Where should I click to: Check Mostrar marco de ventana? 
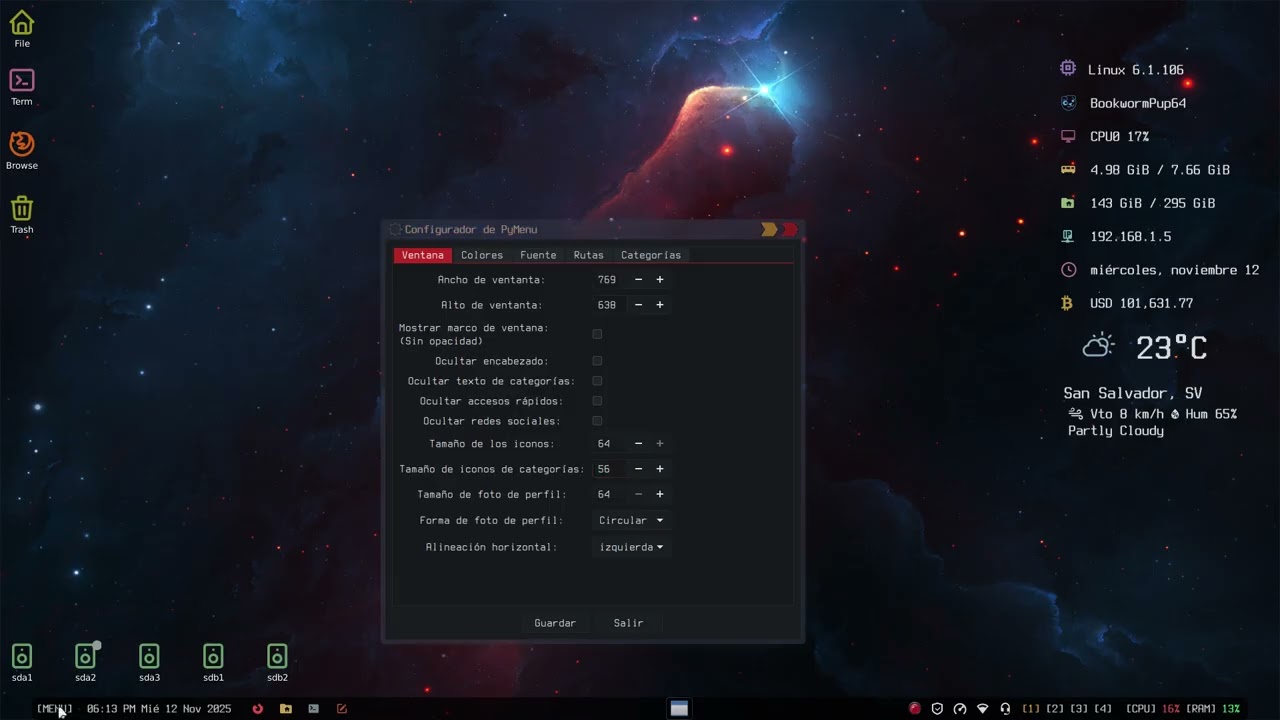(x=597, y=334)
